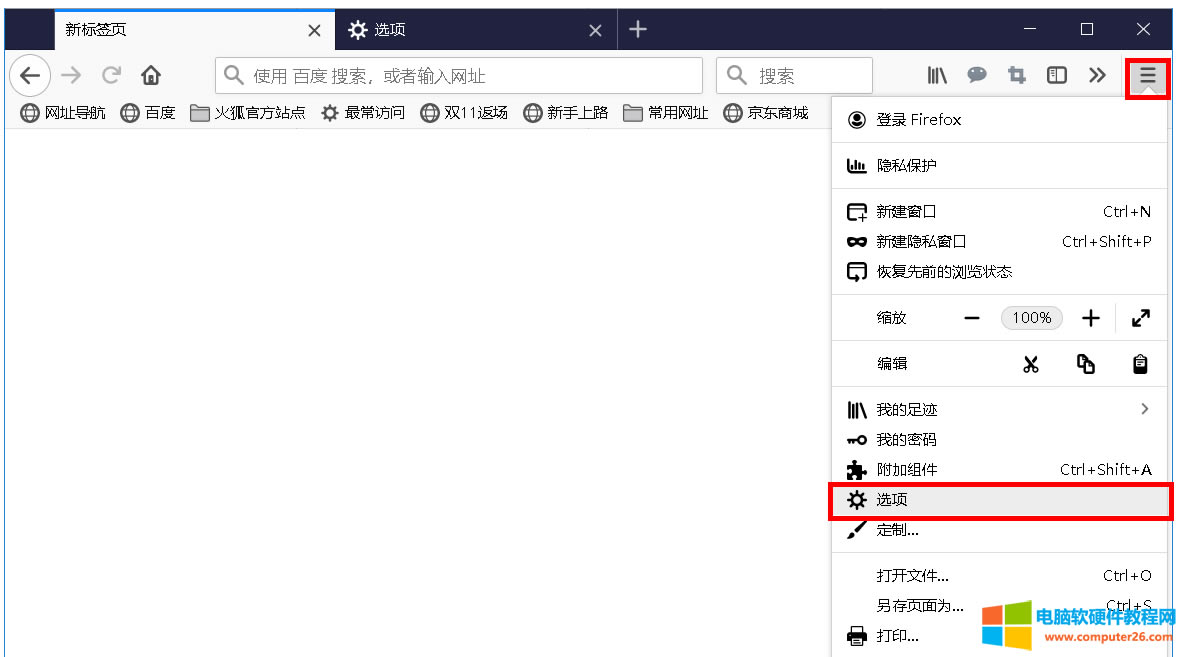Enter fullscreen via the expand arrows icon
The image size is (1186, 657).
pyautogui.click(x=1140, y=318)
